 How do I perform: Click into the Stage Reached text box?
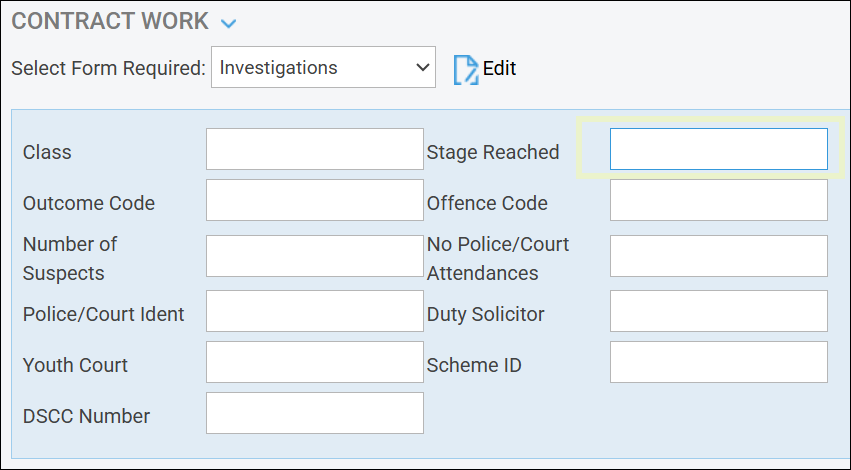tap(718, 149)
